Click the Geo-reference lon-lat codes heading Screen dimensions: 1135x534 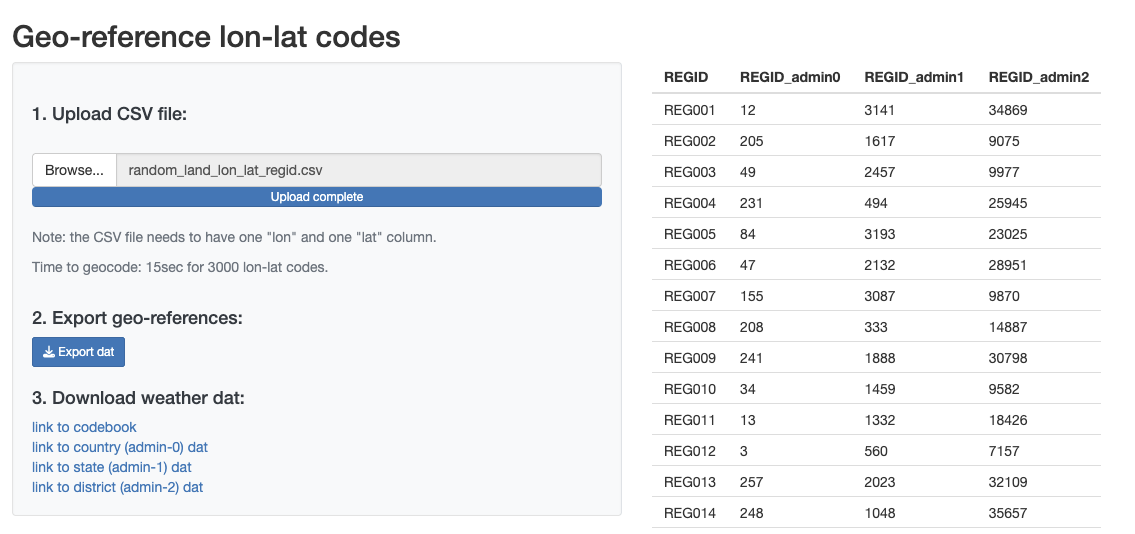tap(206, 36)
